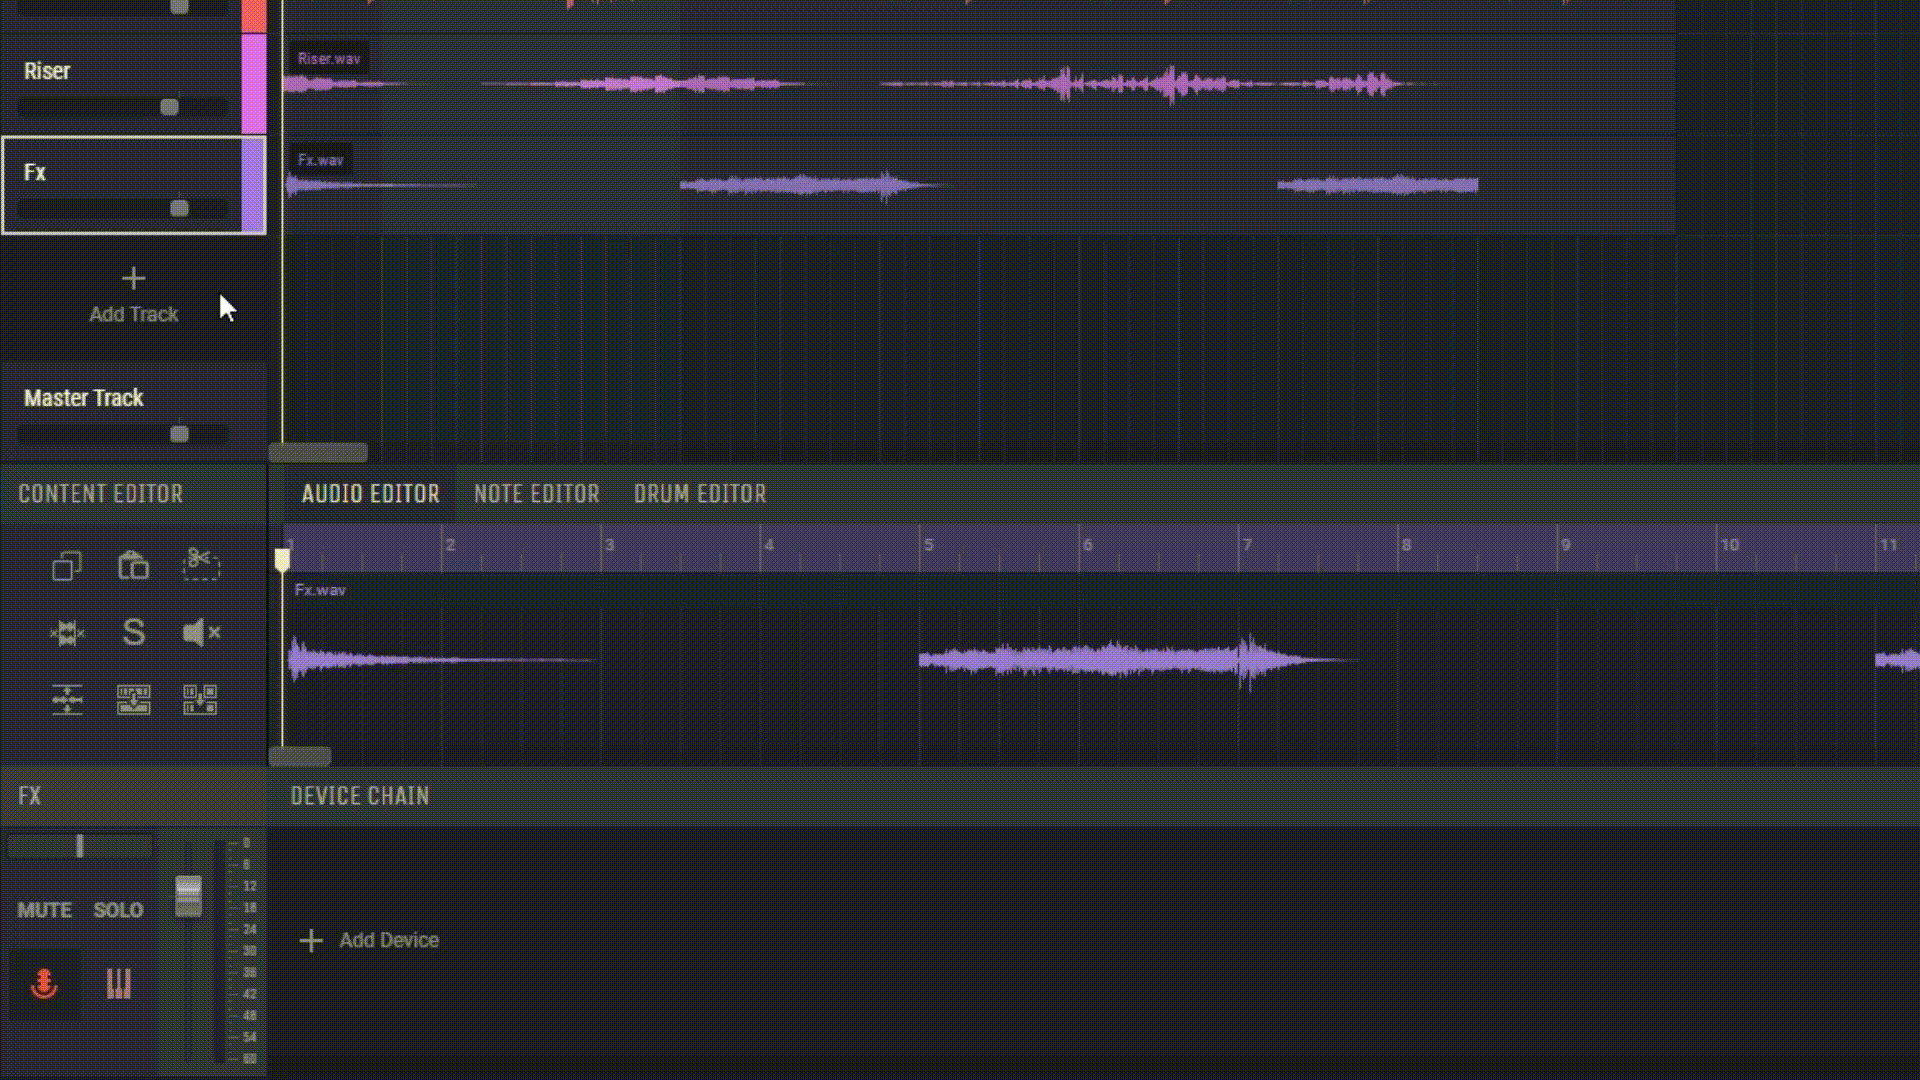Click the Copy clip icon in Content Editor
The image size is (1920, 1080).
click(67, 566)
